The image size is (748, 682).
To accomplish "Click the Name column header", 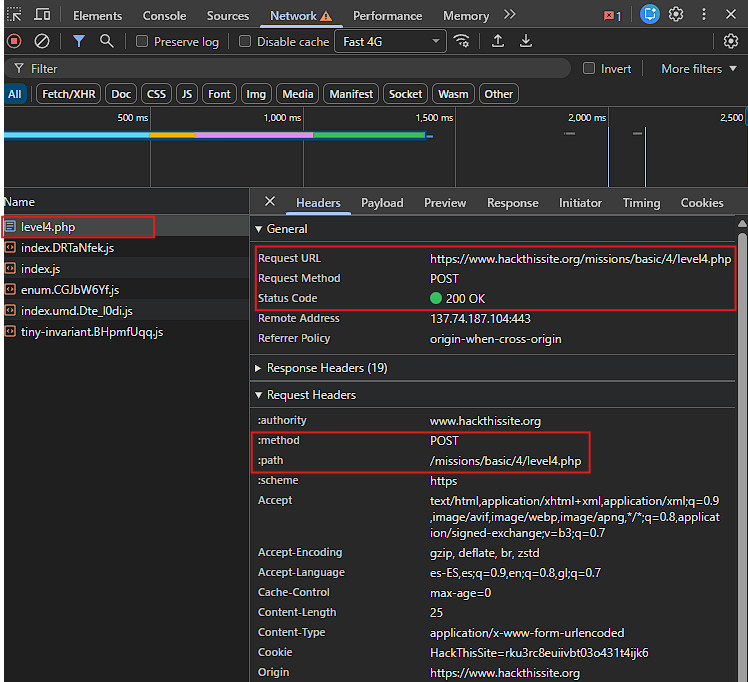I will tap(126, 202).
